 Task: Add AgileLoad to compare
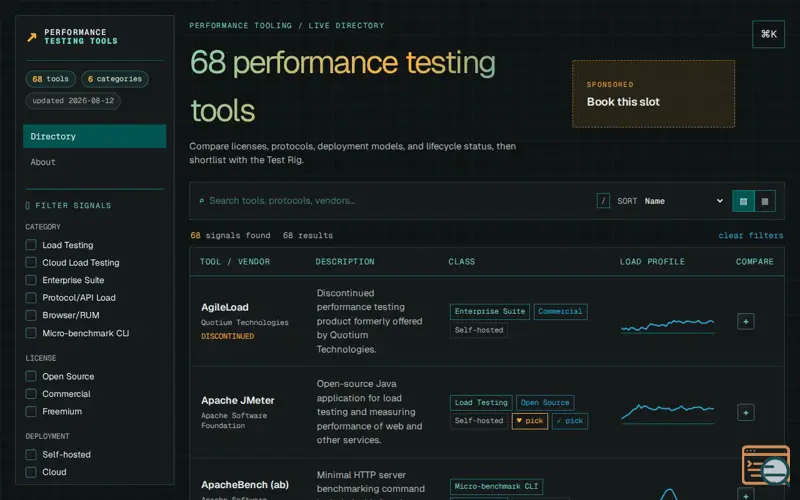point(745,321)
